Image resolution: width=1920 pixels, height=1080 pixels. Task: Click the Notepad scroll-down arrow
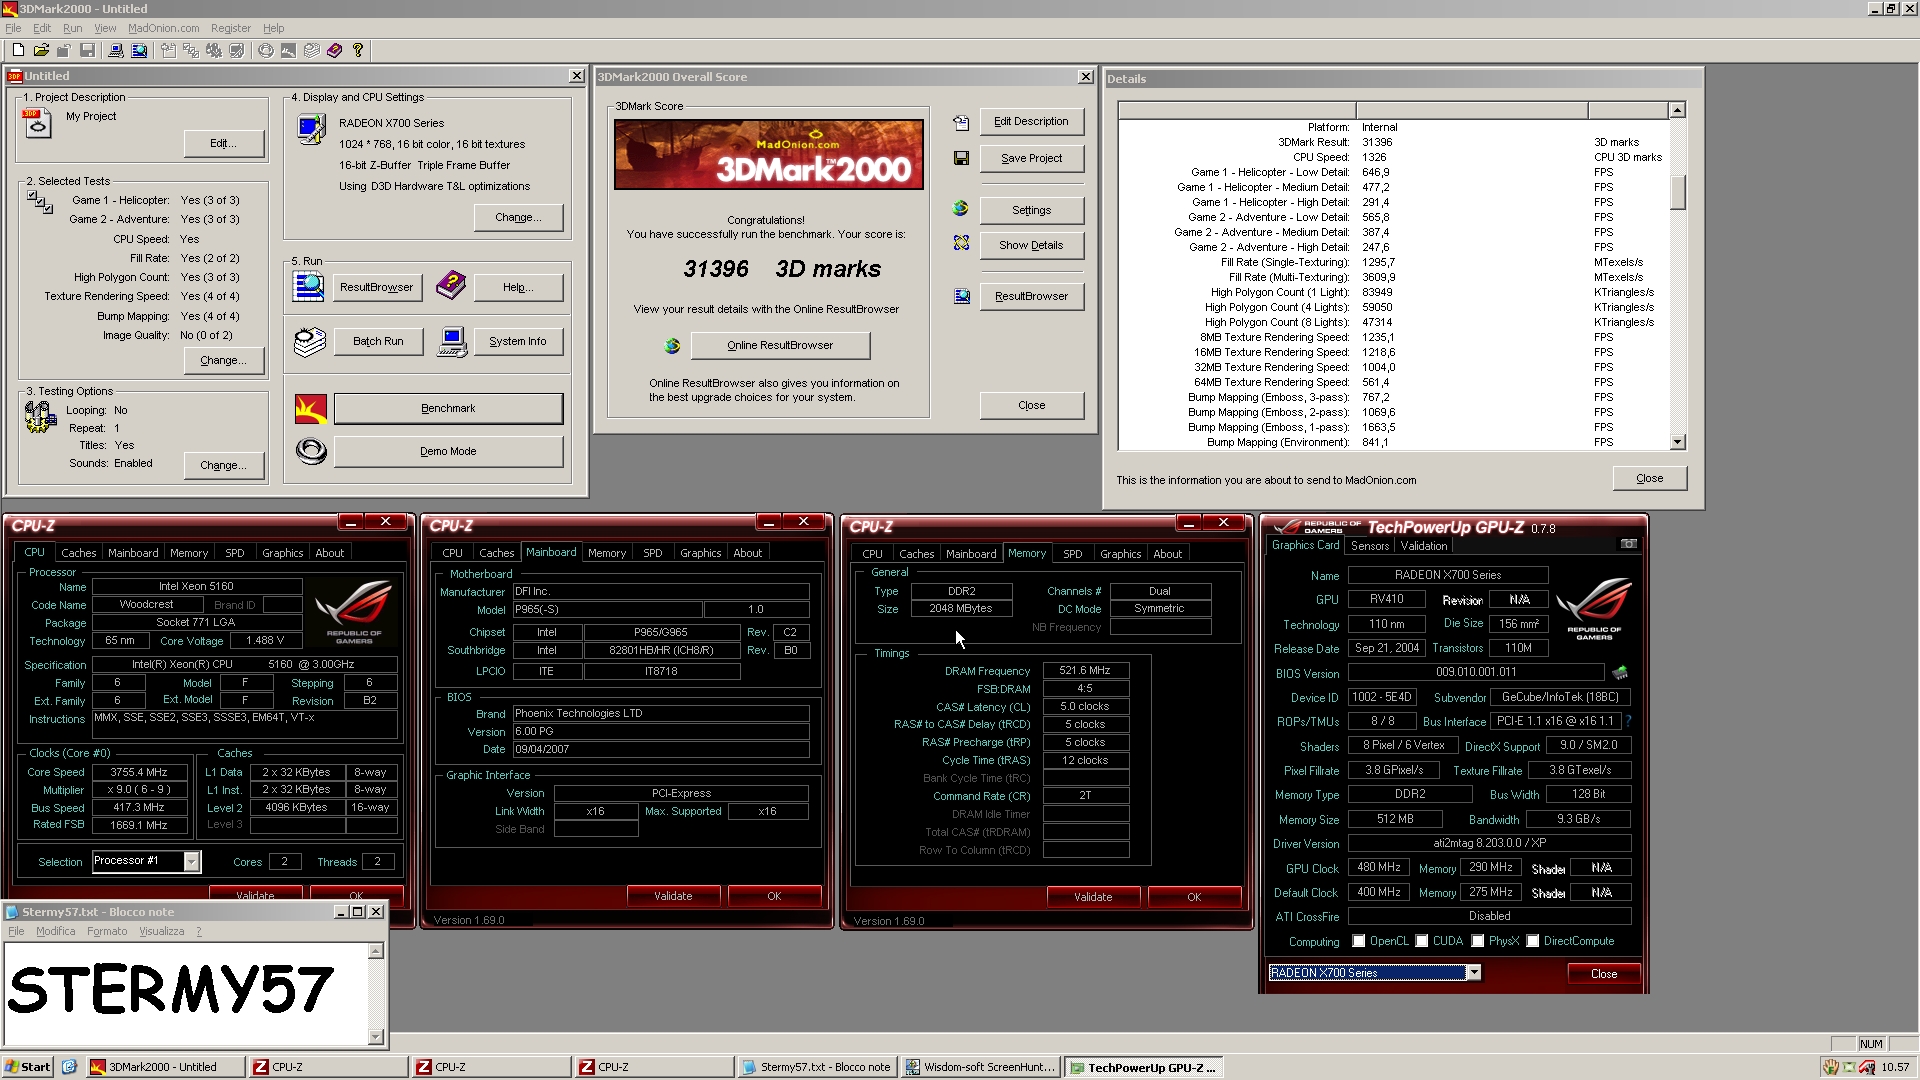click(x=376, y=1037)
